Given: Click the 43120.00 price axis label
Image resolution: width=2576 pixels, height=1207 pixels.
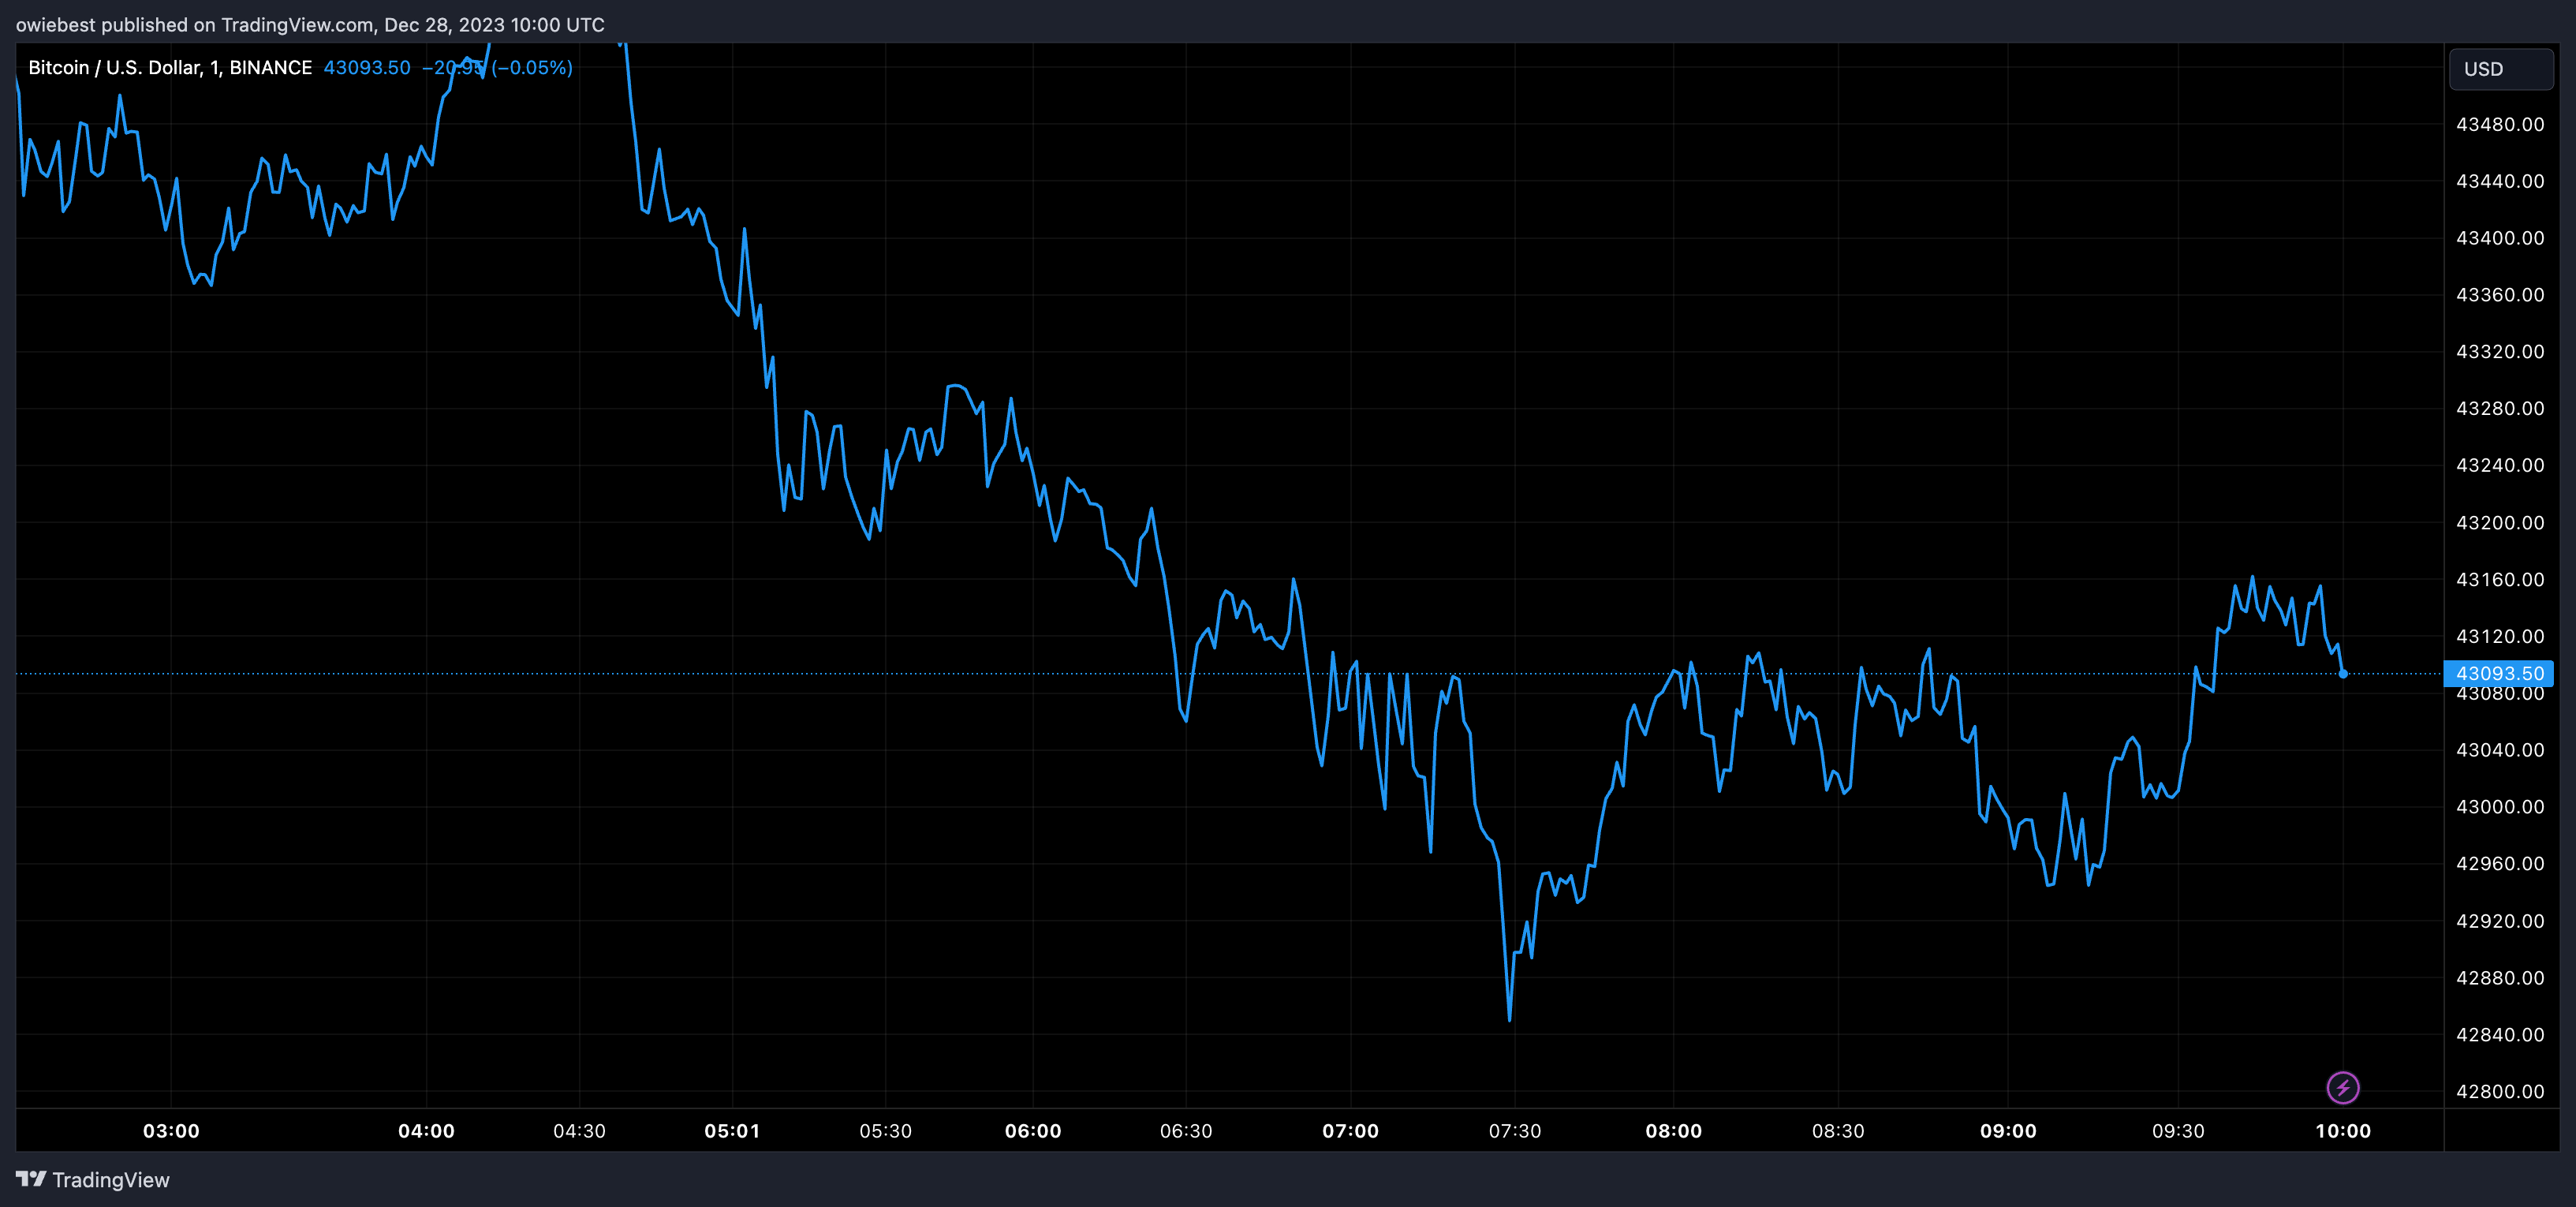Looking at the screenshot, I should click(x=2500, y=636).
